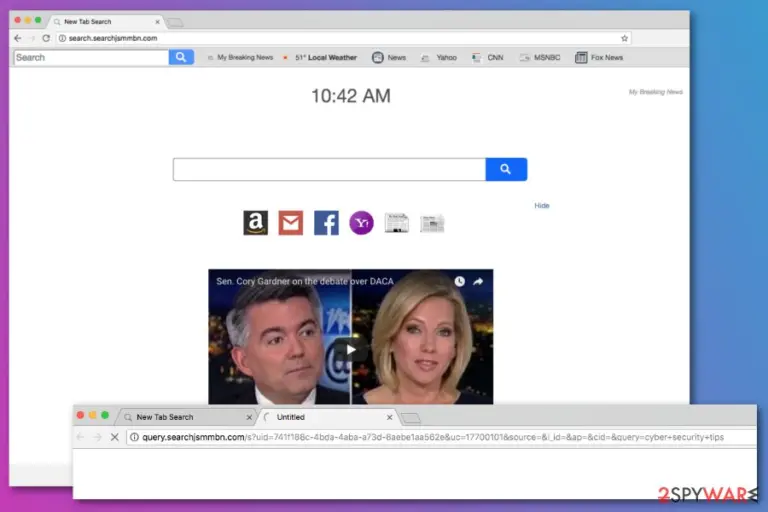Stop loading the page with the X button
Screen dimensions: 768x512
point(115,437)
